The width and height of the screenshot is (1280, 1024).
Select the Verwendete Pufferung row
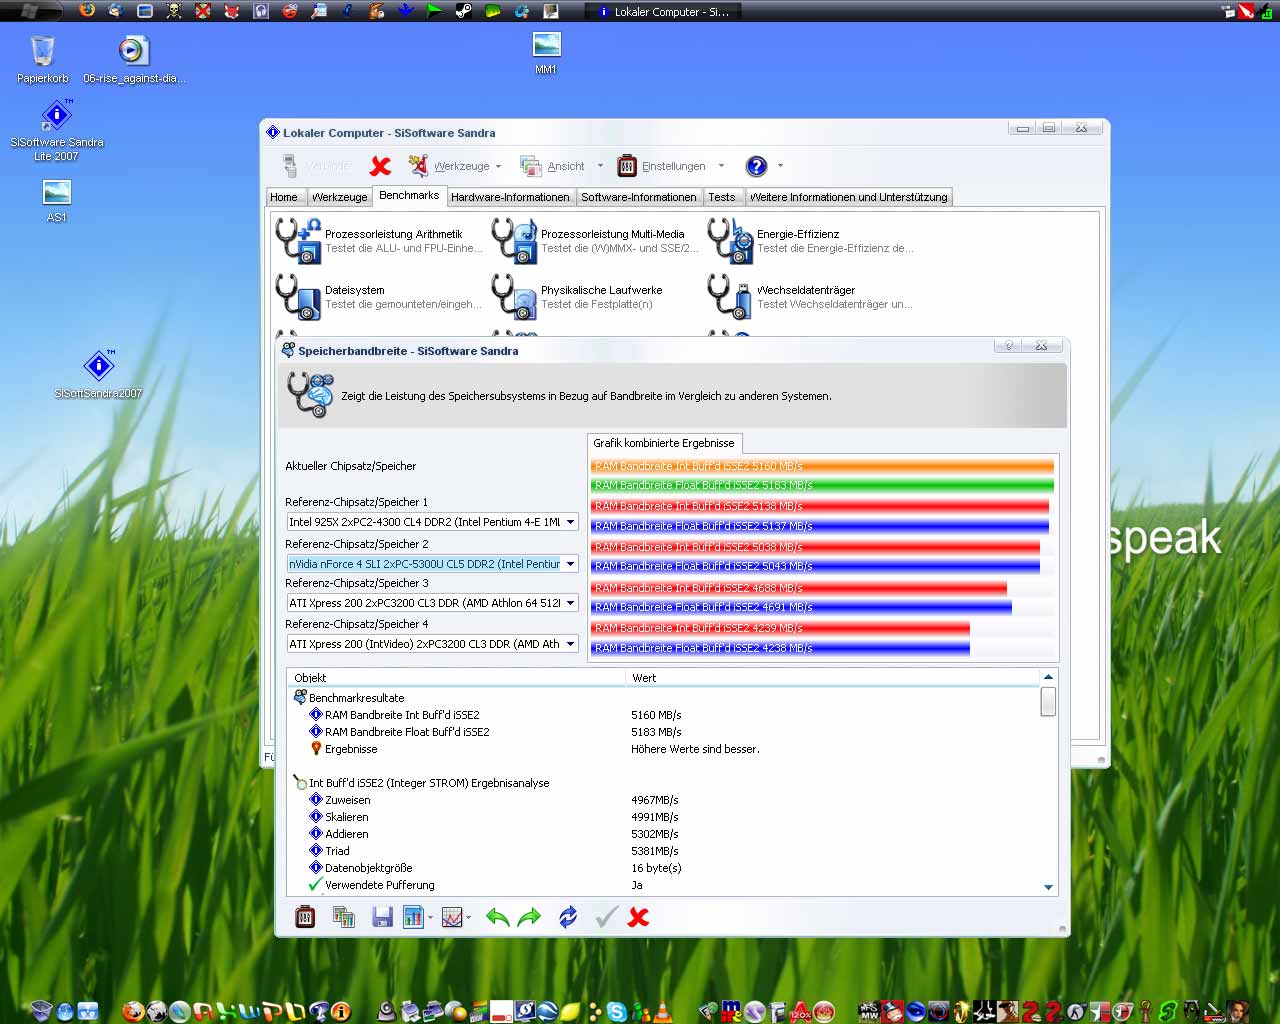(379, 885)
